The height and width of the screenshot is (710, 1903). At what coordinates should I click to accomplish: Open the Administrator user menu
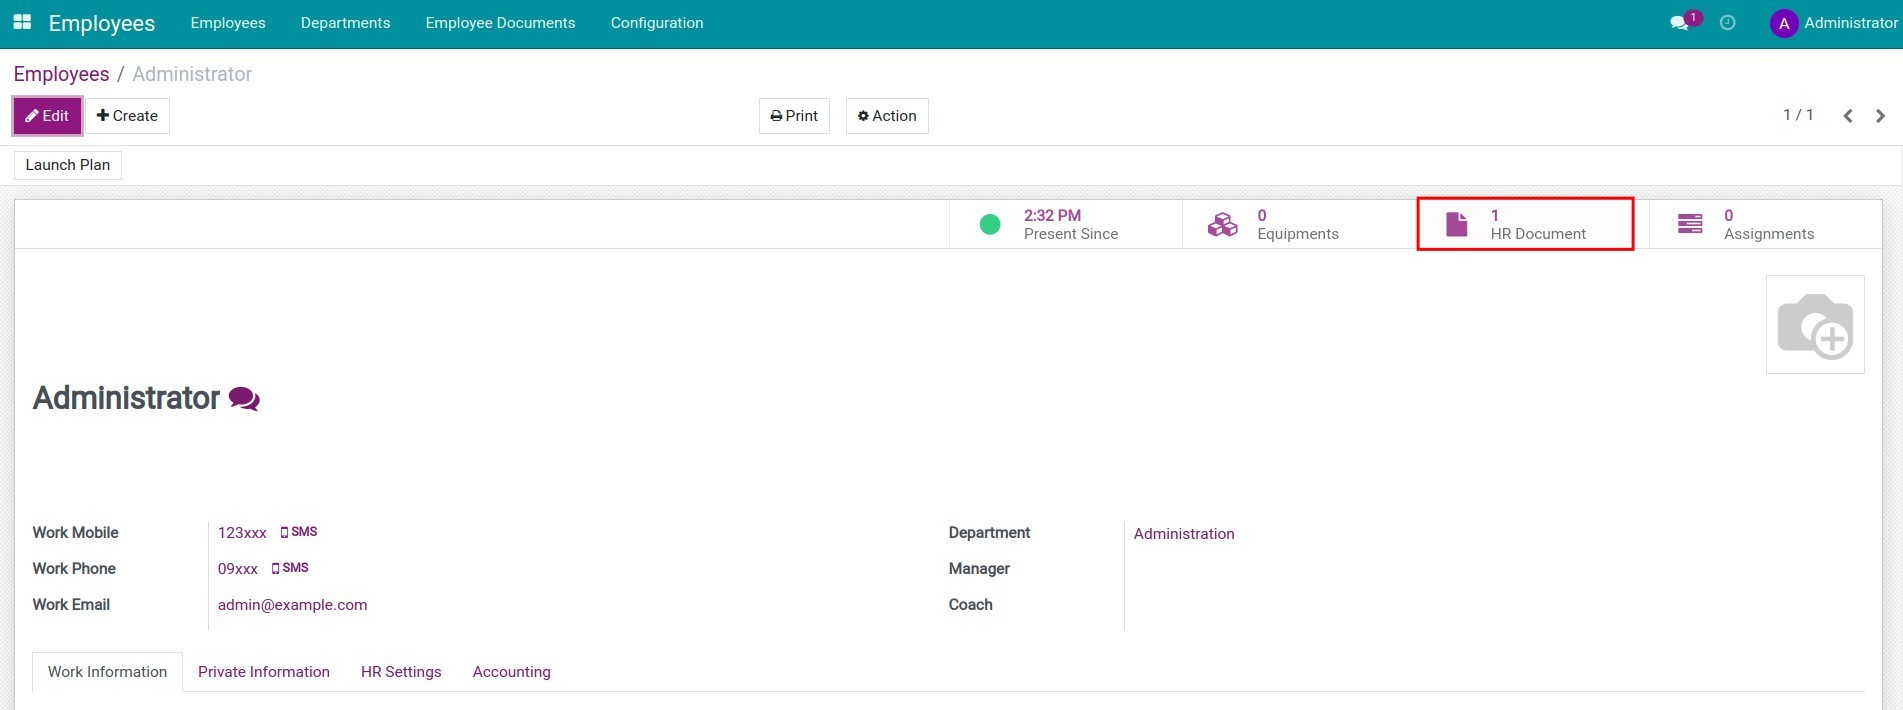tap(1834, 23)
